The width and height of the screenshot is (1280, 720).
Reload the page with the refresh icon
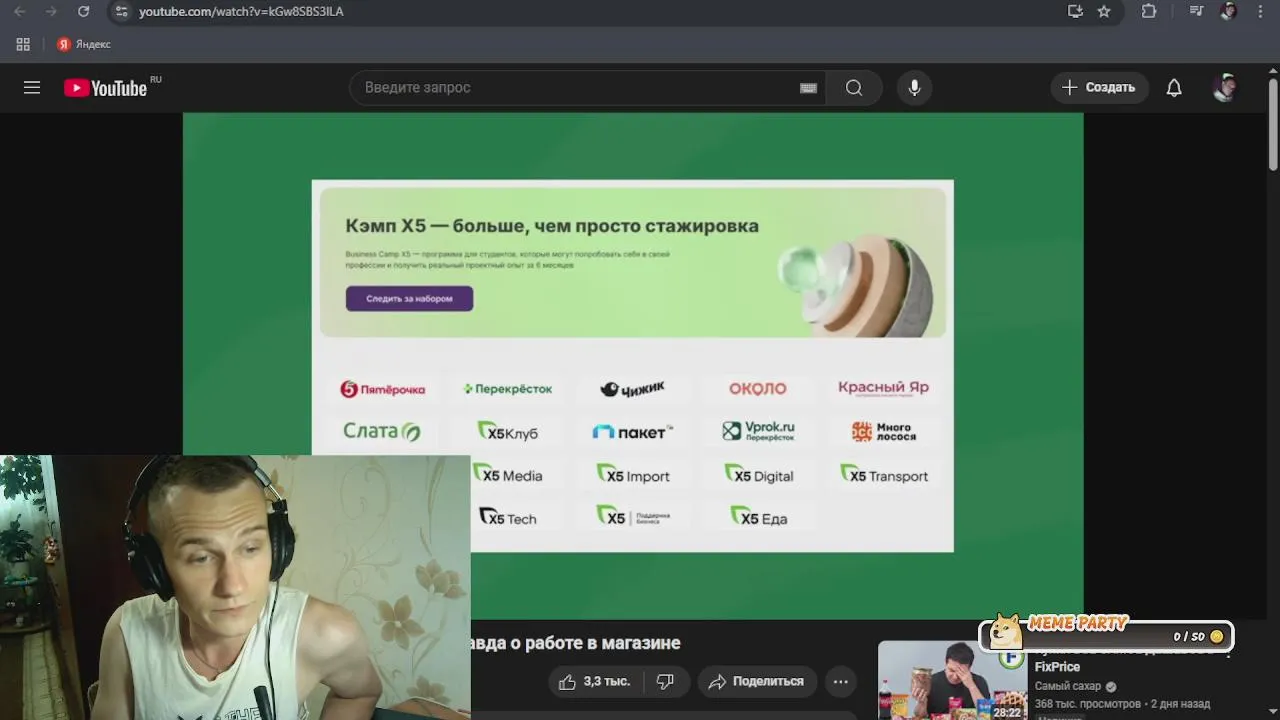[83, 12]
